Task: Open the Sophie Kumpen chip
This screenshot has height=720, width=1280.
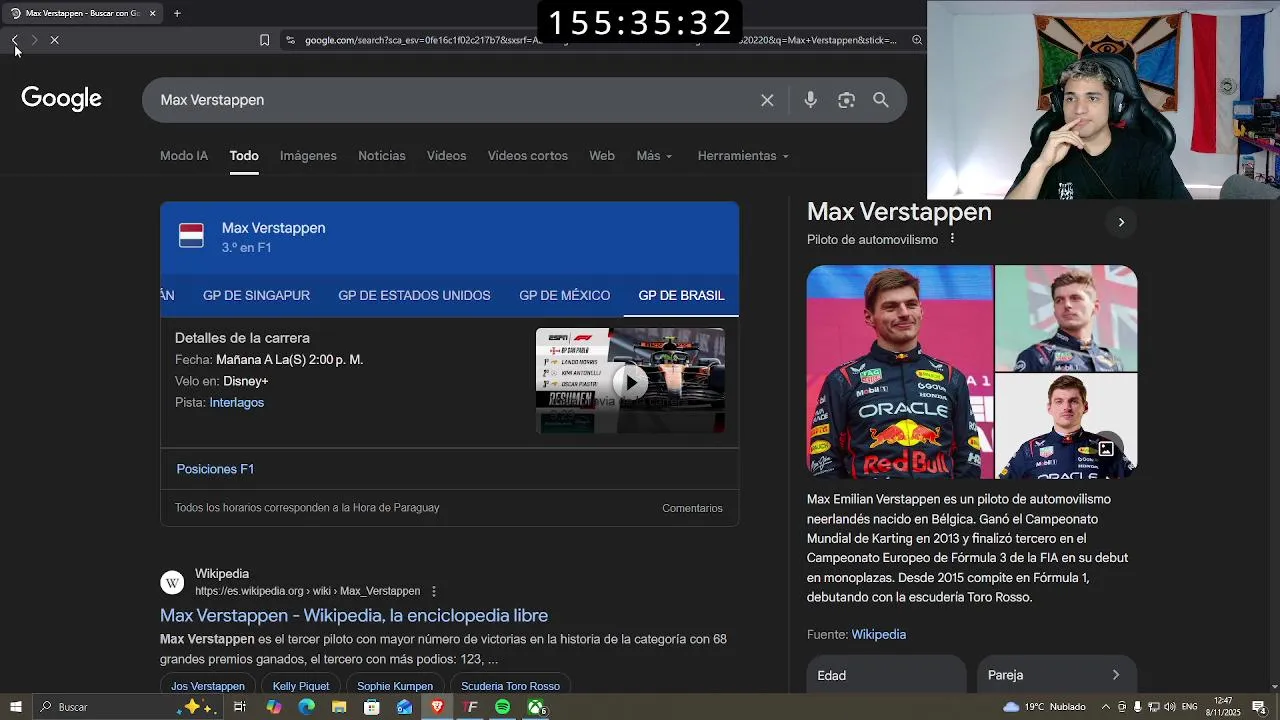Action: (x=395, y=686)
